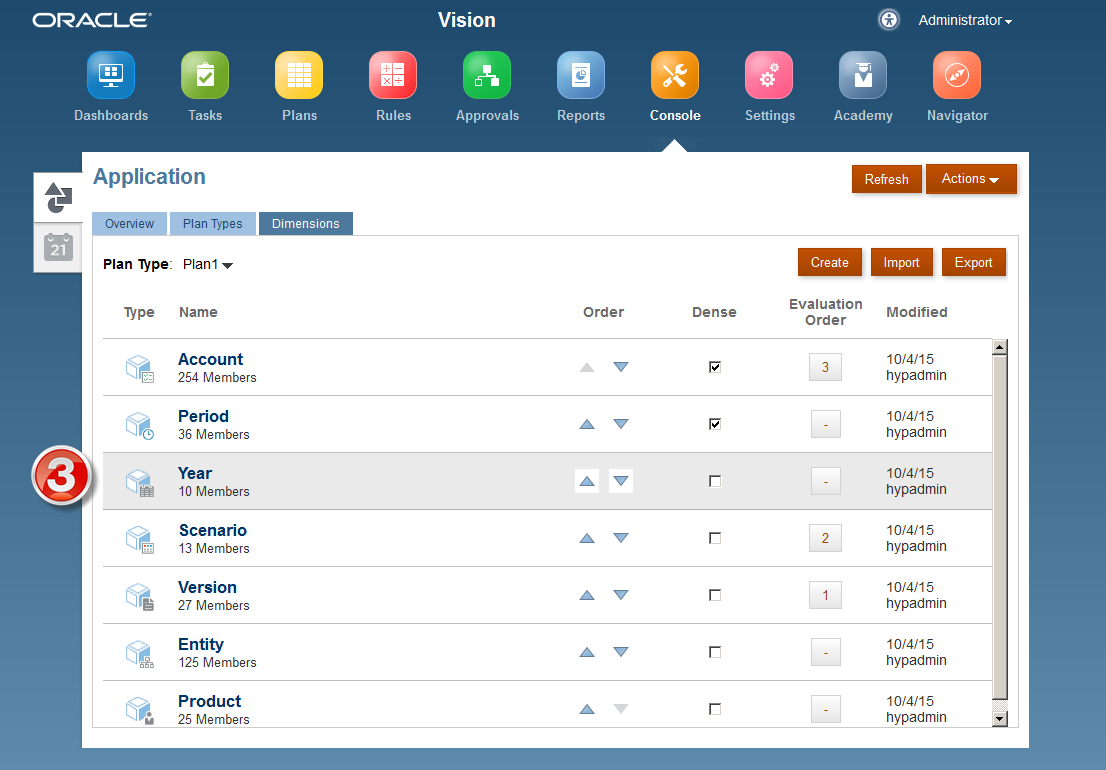Move Version down in order
The image size is (1106, 770).
point(621,595)
